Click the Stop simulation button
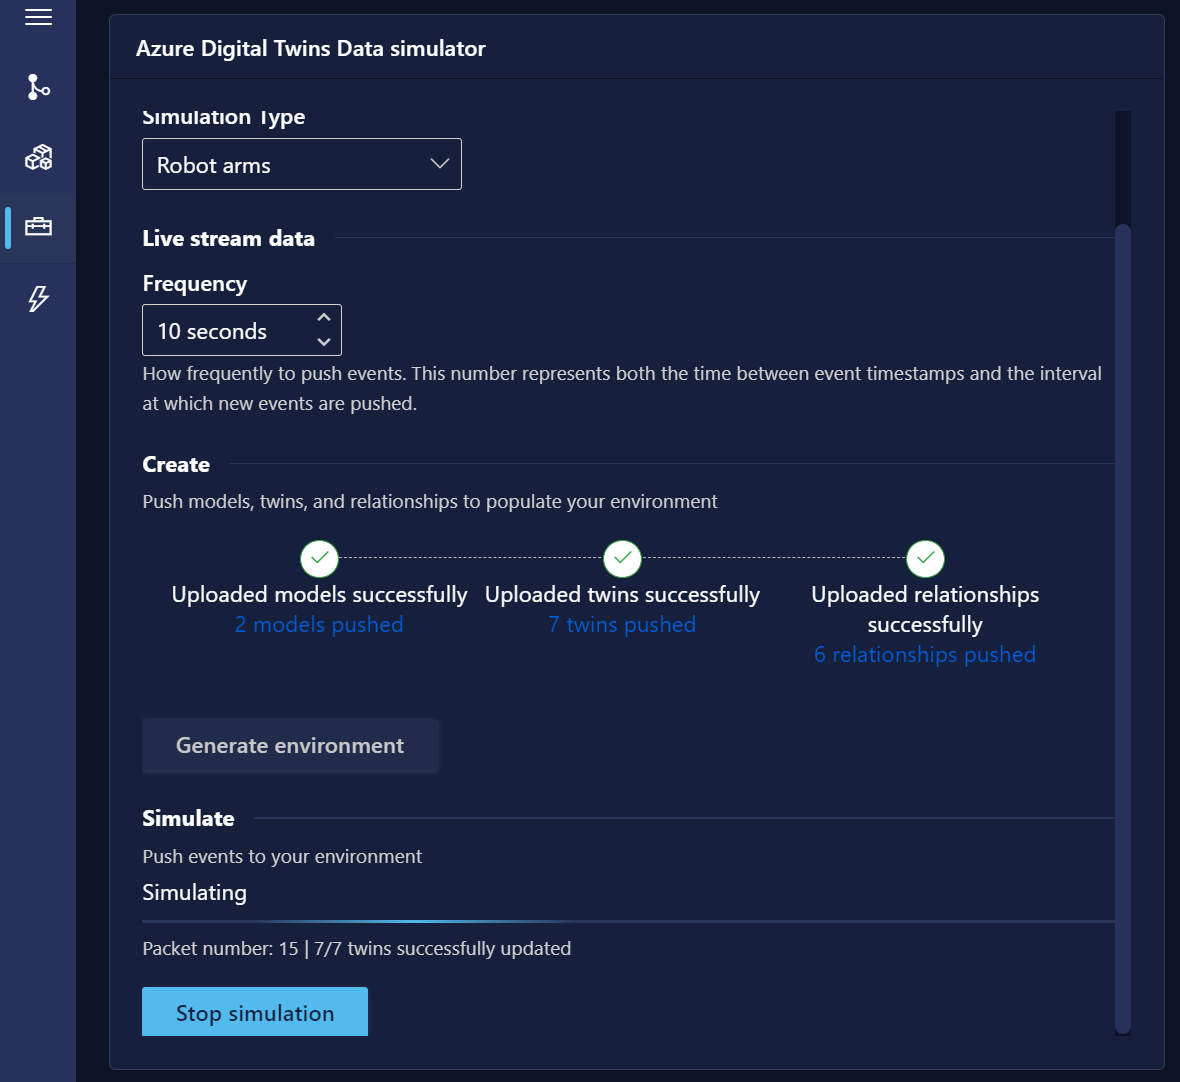1180x1082 pixels. tap(255, 1012)
